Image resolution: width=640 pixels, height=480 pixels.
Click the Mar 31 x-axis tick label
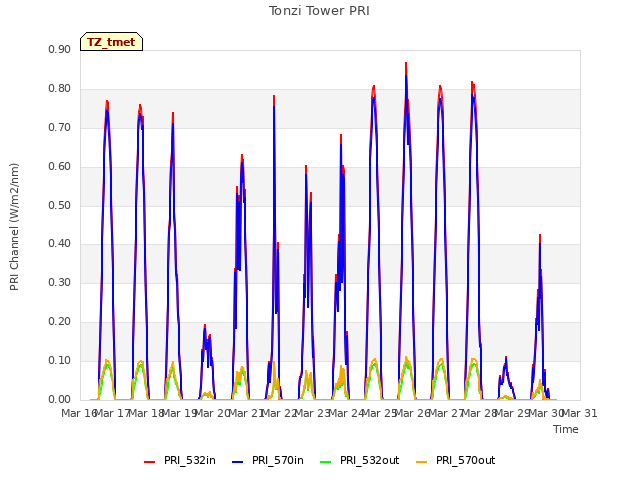(580, 413)
